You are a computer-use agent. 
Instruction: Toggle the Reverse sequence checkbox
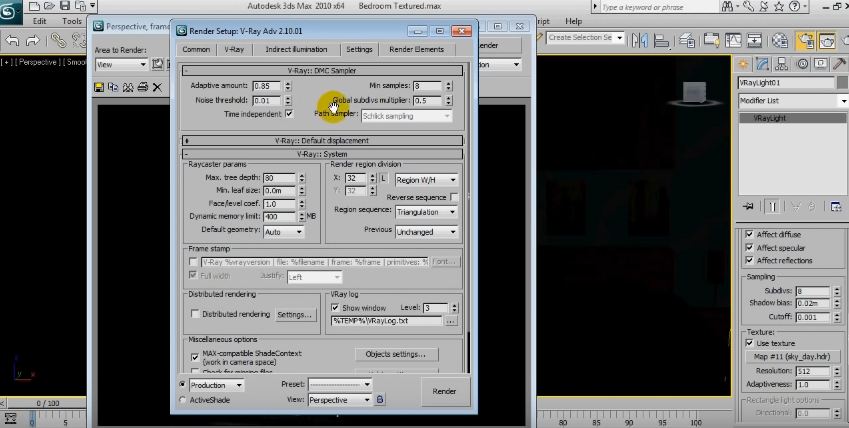454,197
